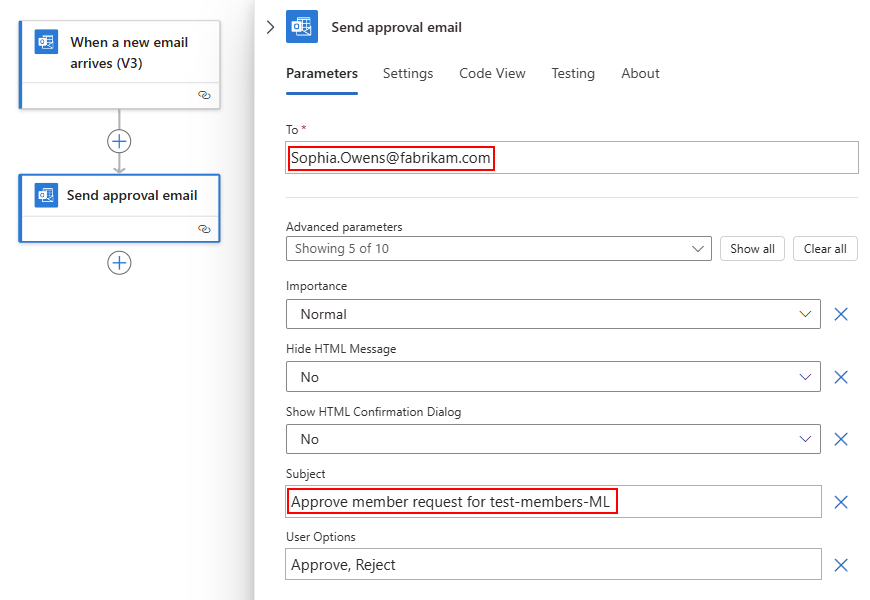Add step between trigger and approval action
The image size is (870, 600).
click(119, 141)
